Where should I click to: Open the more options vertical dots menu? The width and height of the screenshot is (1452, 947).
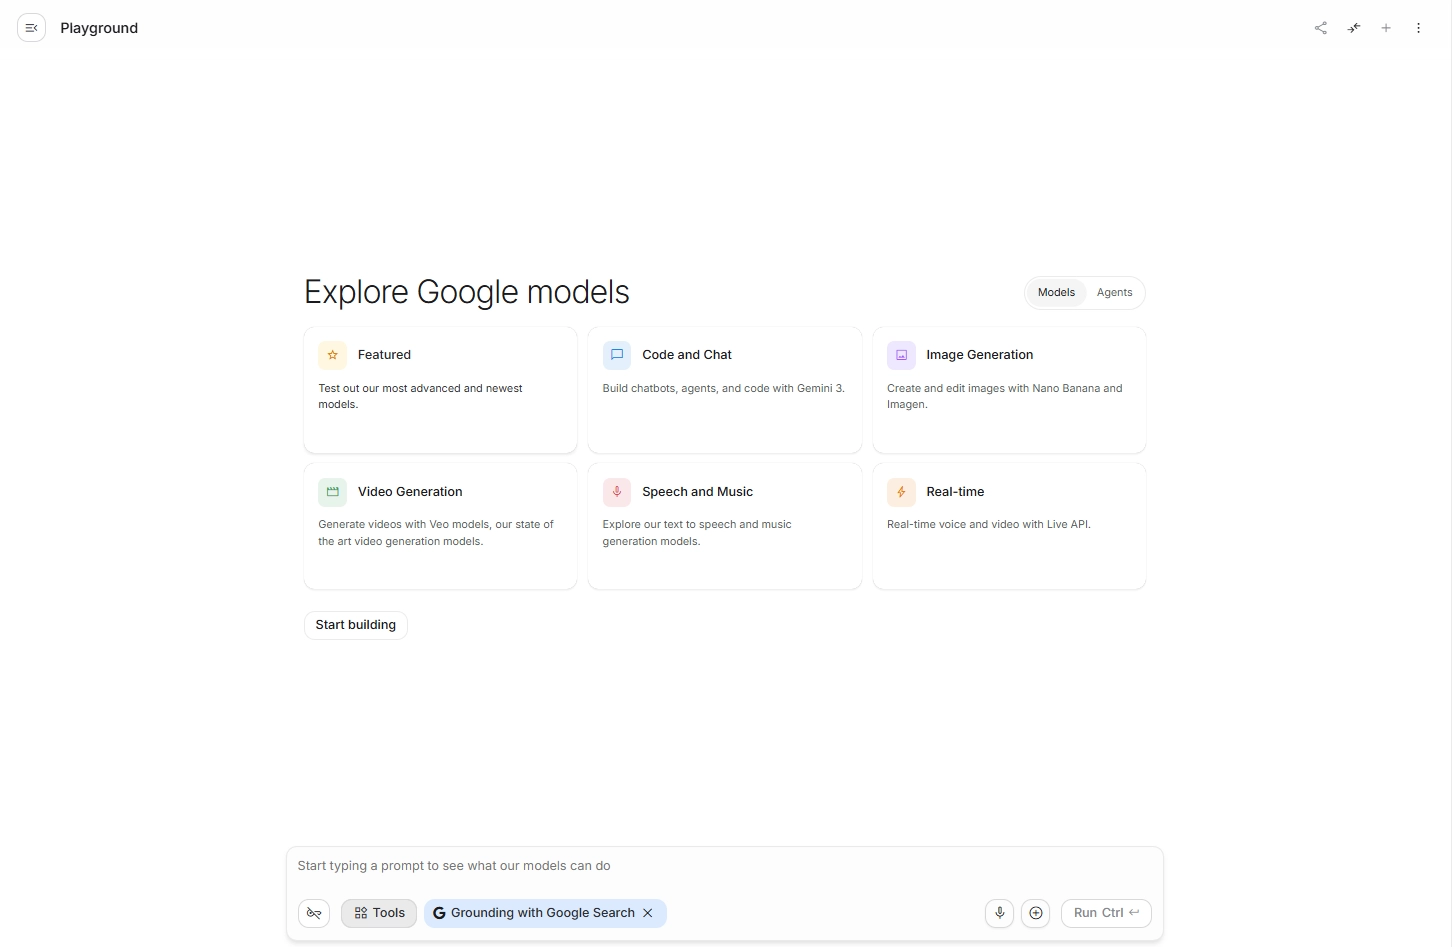[1418, 28]
